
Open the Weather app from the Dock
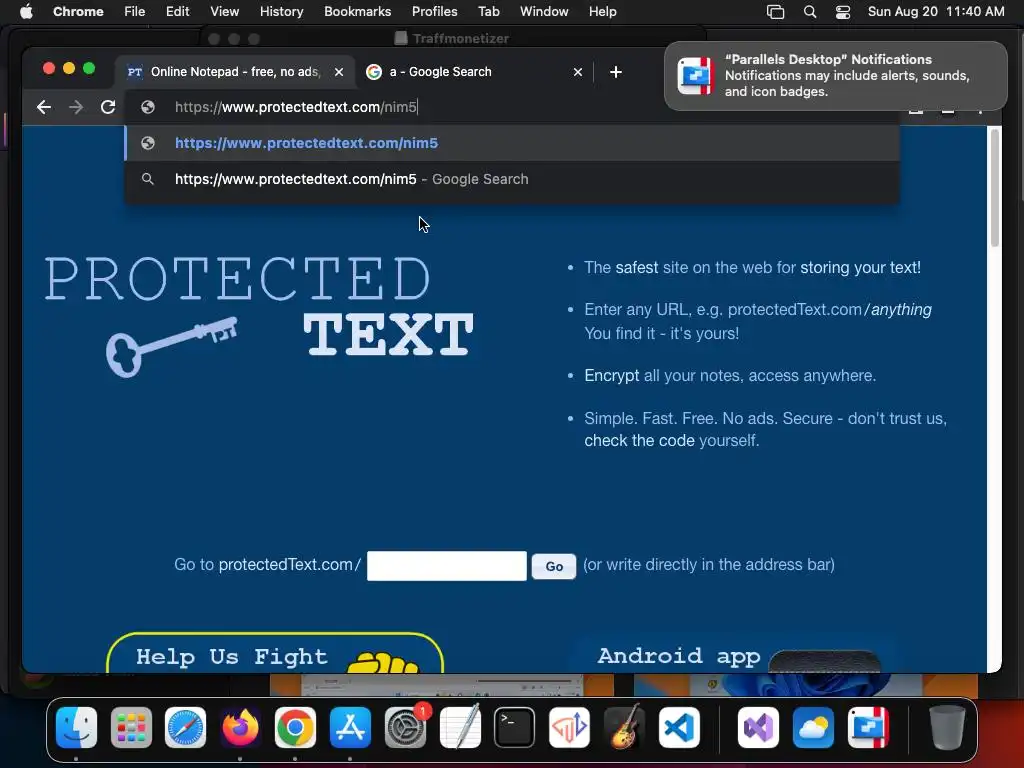(x=813, y=727)
